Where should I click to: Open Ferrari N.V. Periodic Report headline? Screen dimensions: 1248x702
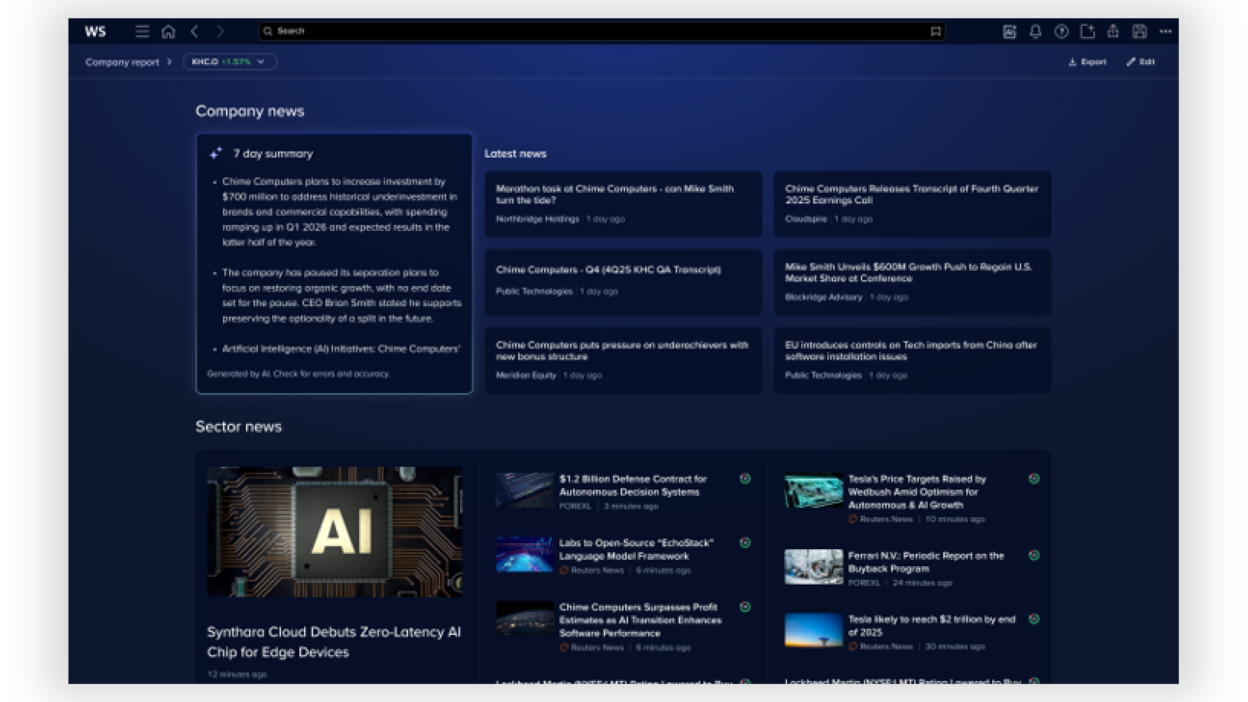pos(926,562)
